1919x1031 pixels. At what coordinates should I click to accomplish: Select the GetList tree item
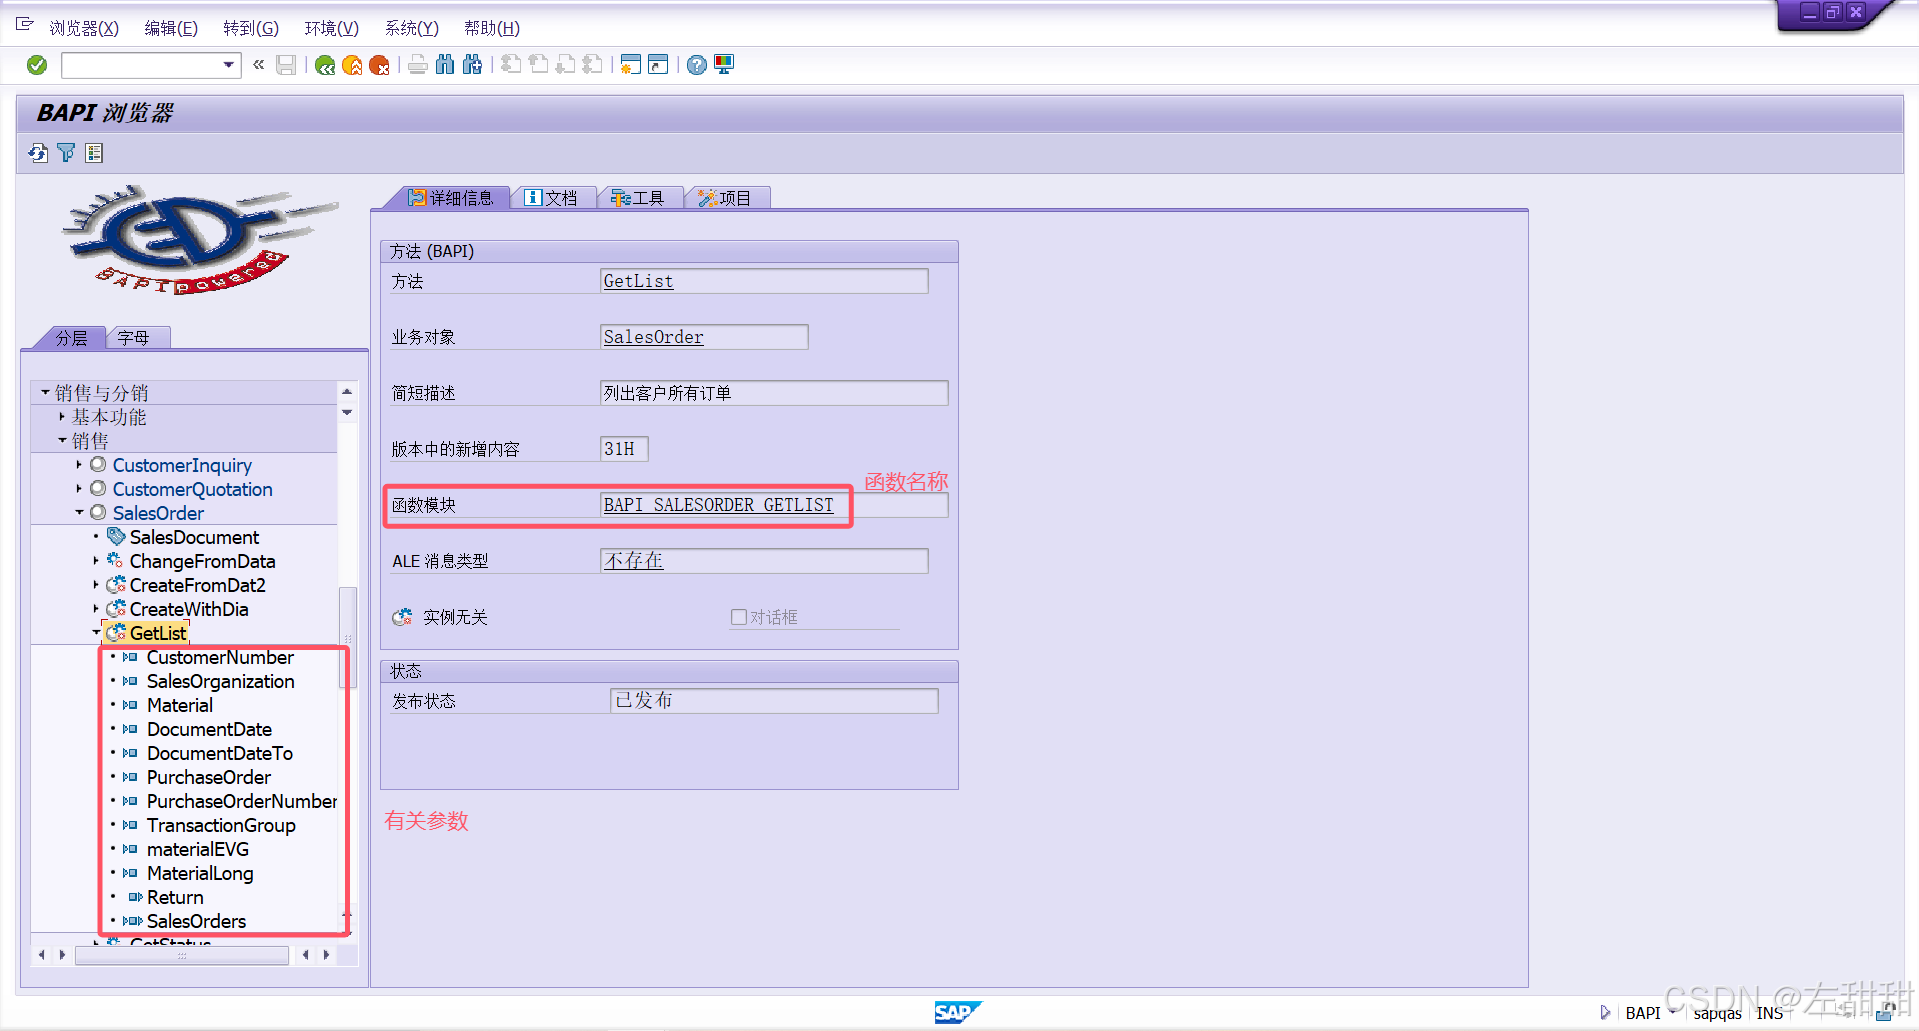pos(158,633)
